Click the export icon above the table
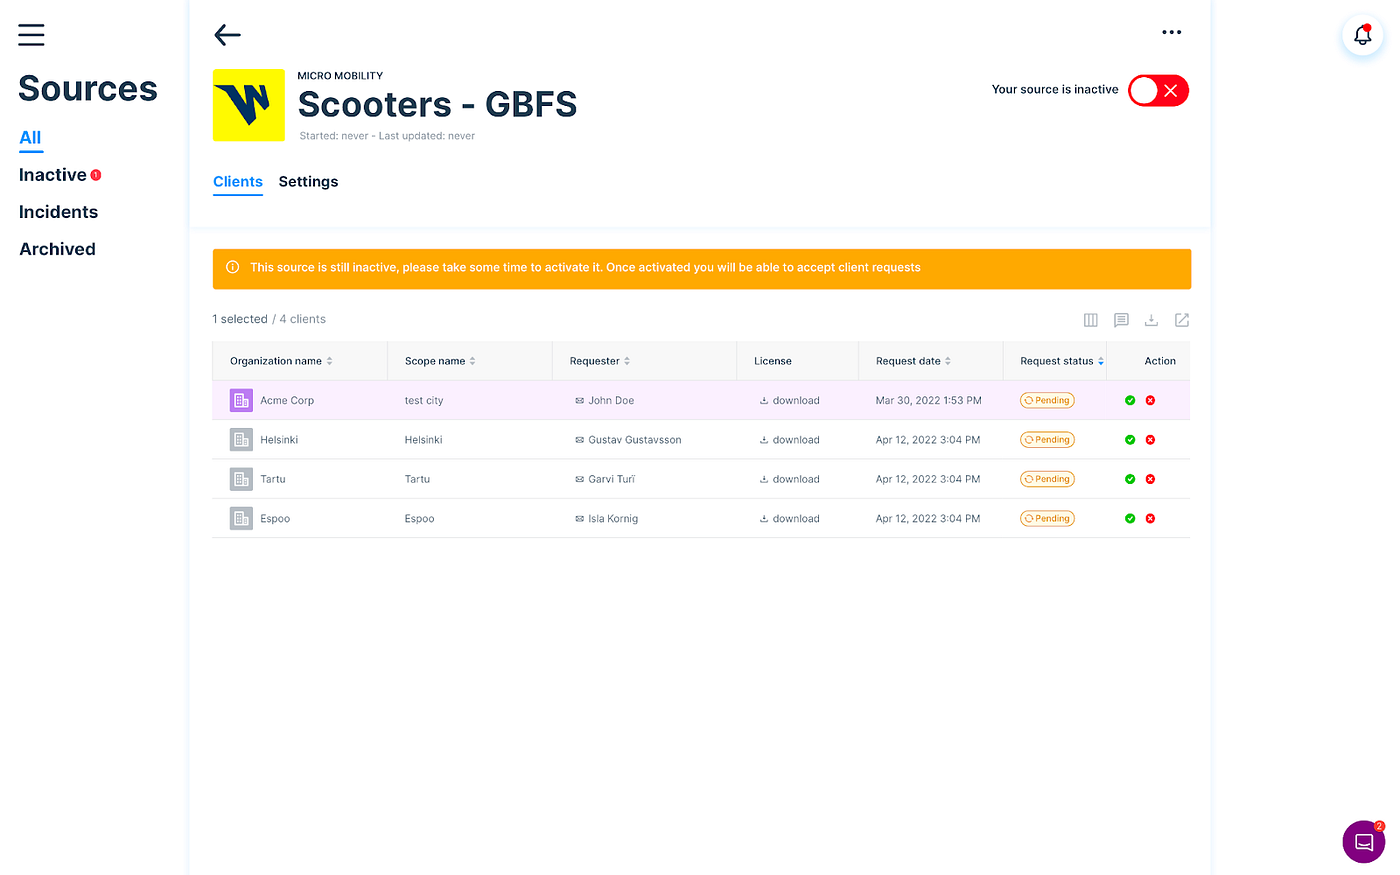 [x=1182, y=320]
